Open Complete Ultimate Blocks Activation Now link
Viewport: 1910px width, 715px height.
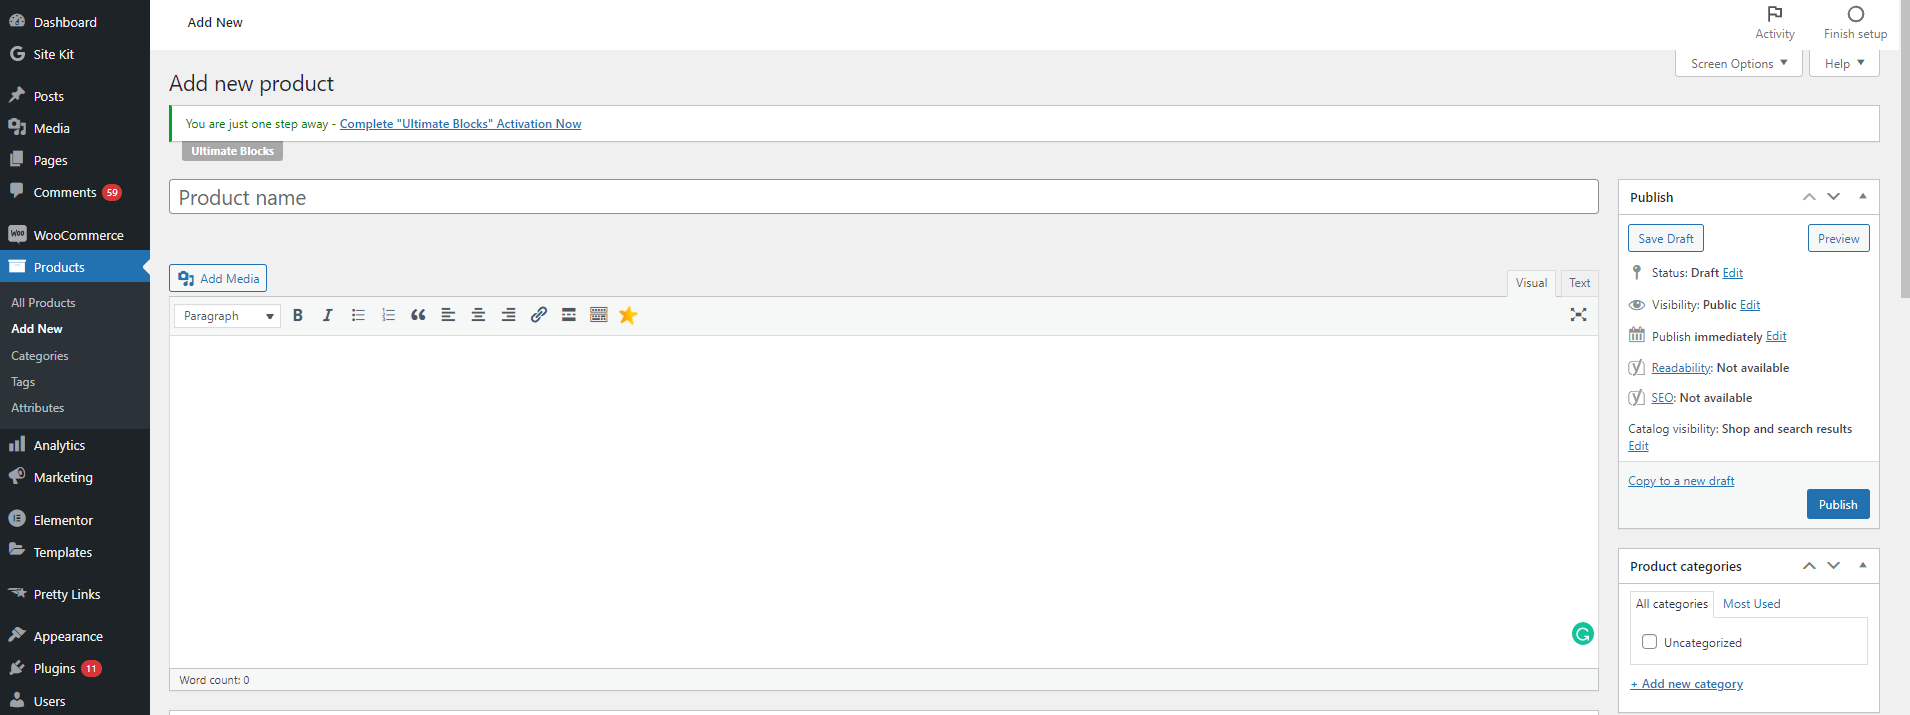click(460, 123)
